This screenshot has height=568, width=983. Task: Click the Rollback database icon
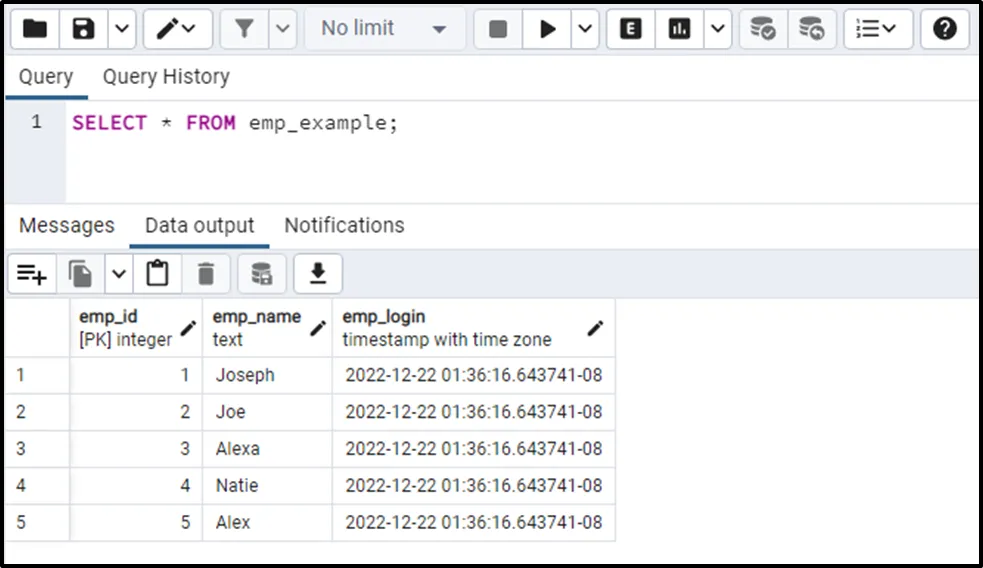812,29
